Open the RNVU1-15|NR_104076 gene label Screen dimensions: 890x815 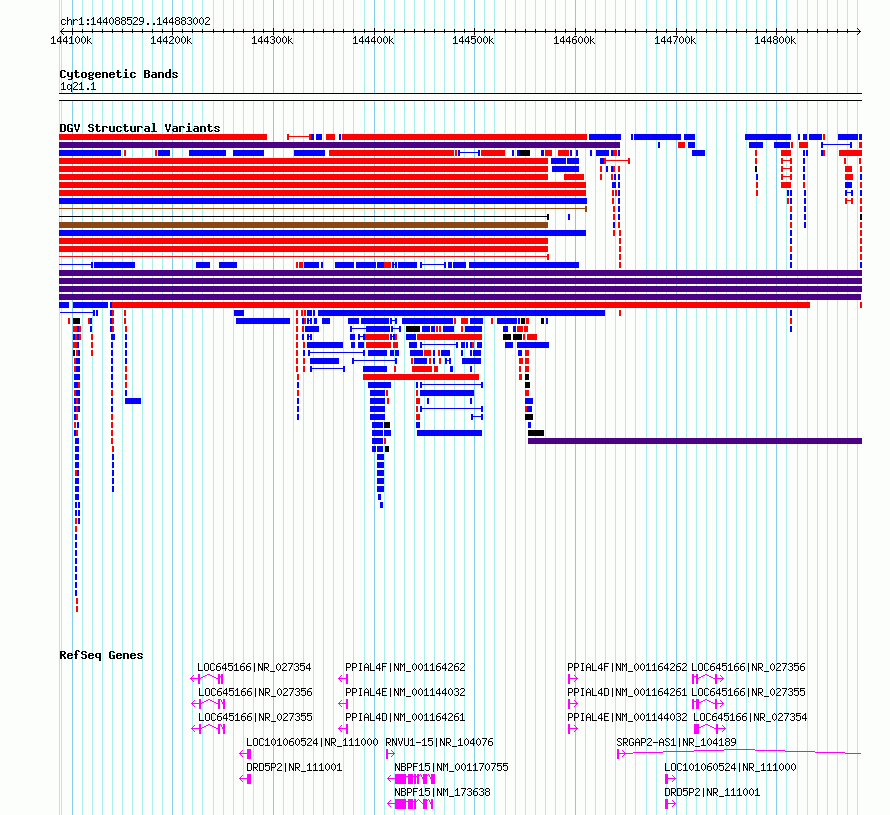pos(439,742)
